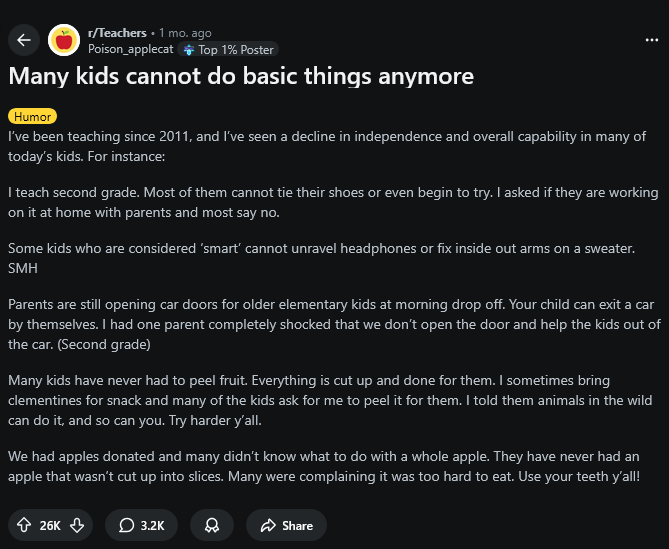Image resolution: width=669 pixels, height=549 pixels.
Task: Open the r/Teachers apple avatar
Action: pos(64,40)
